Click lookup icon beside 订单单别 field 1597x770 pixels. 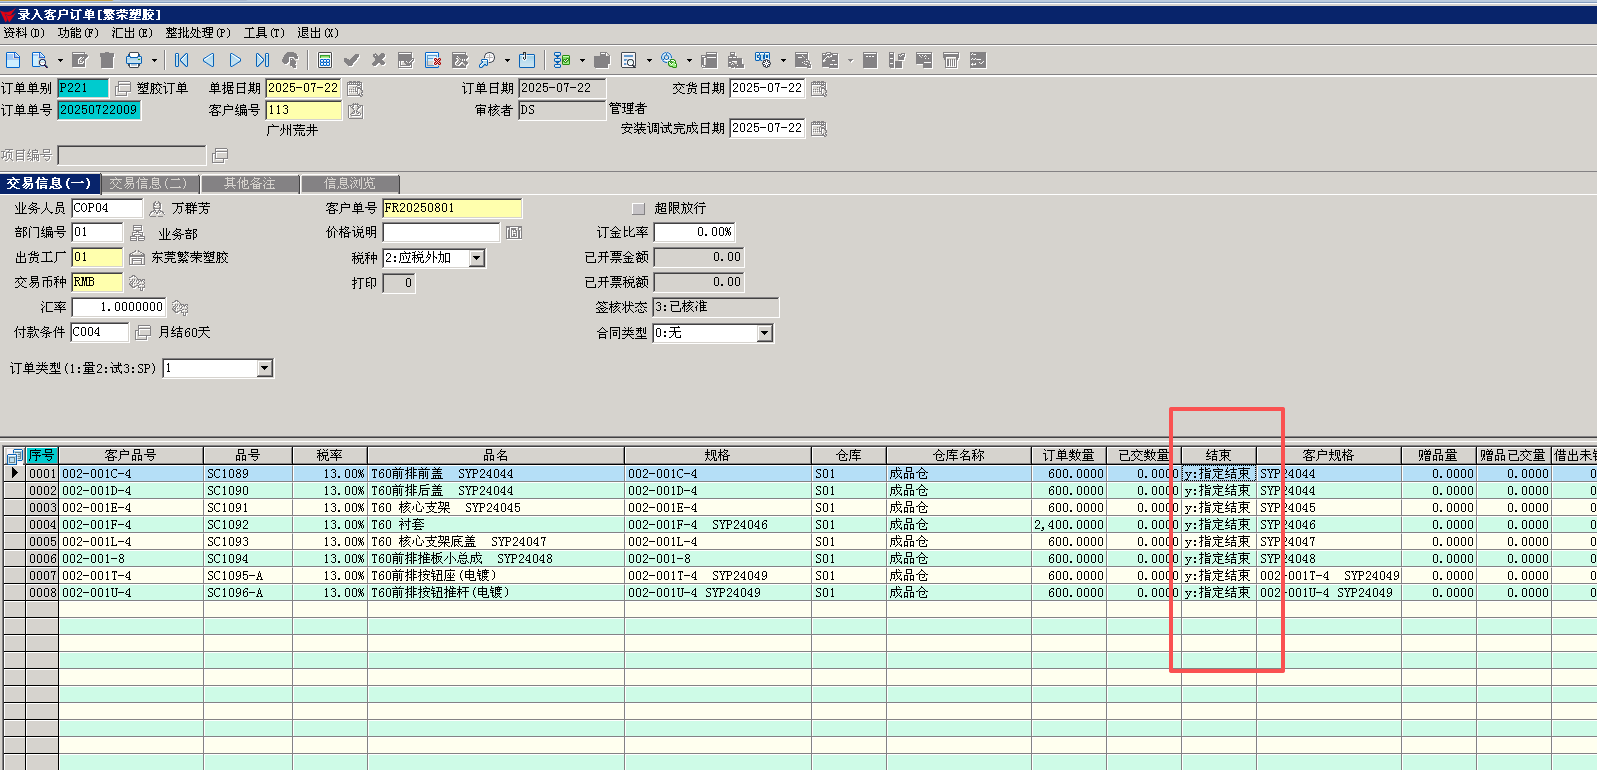(x=123, y=89)
